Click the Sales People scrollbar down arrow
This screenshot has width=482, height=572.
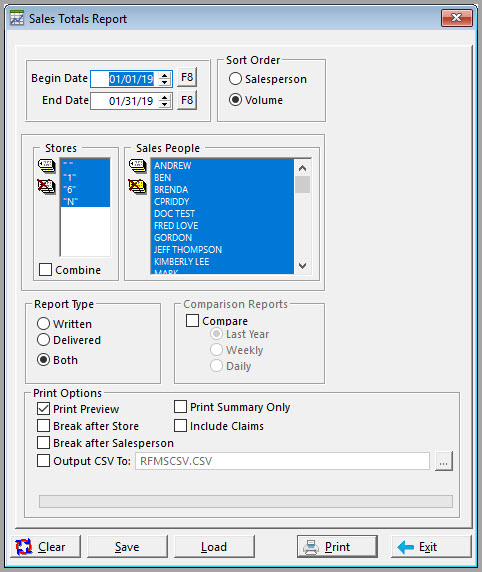302,266
